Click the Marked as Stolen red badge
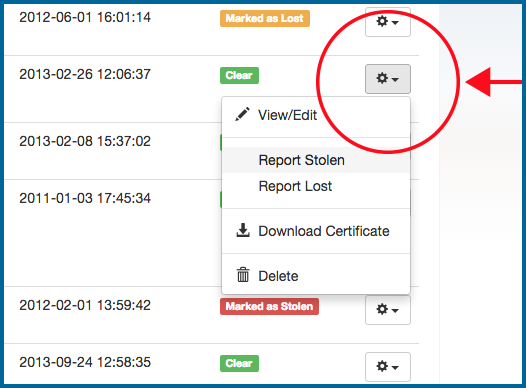526x388 pixels. (x=269, y=307)
